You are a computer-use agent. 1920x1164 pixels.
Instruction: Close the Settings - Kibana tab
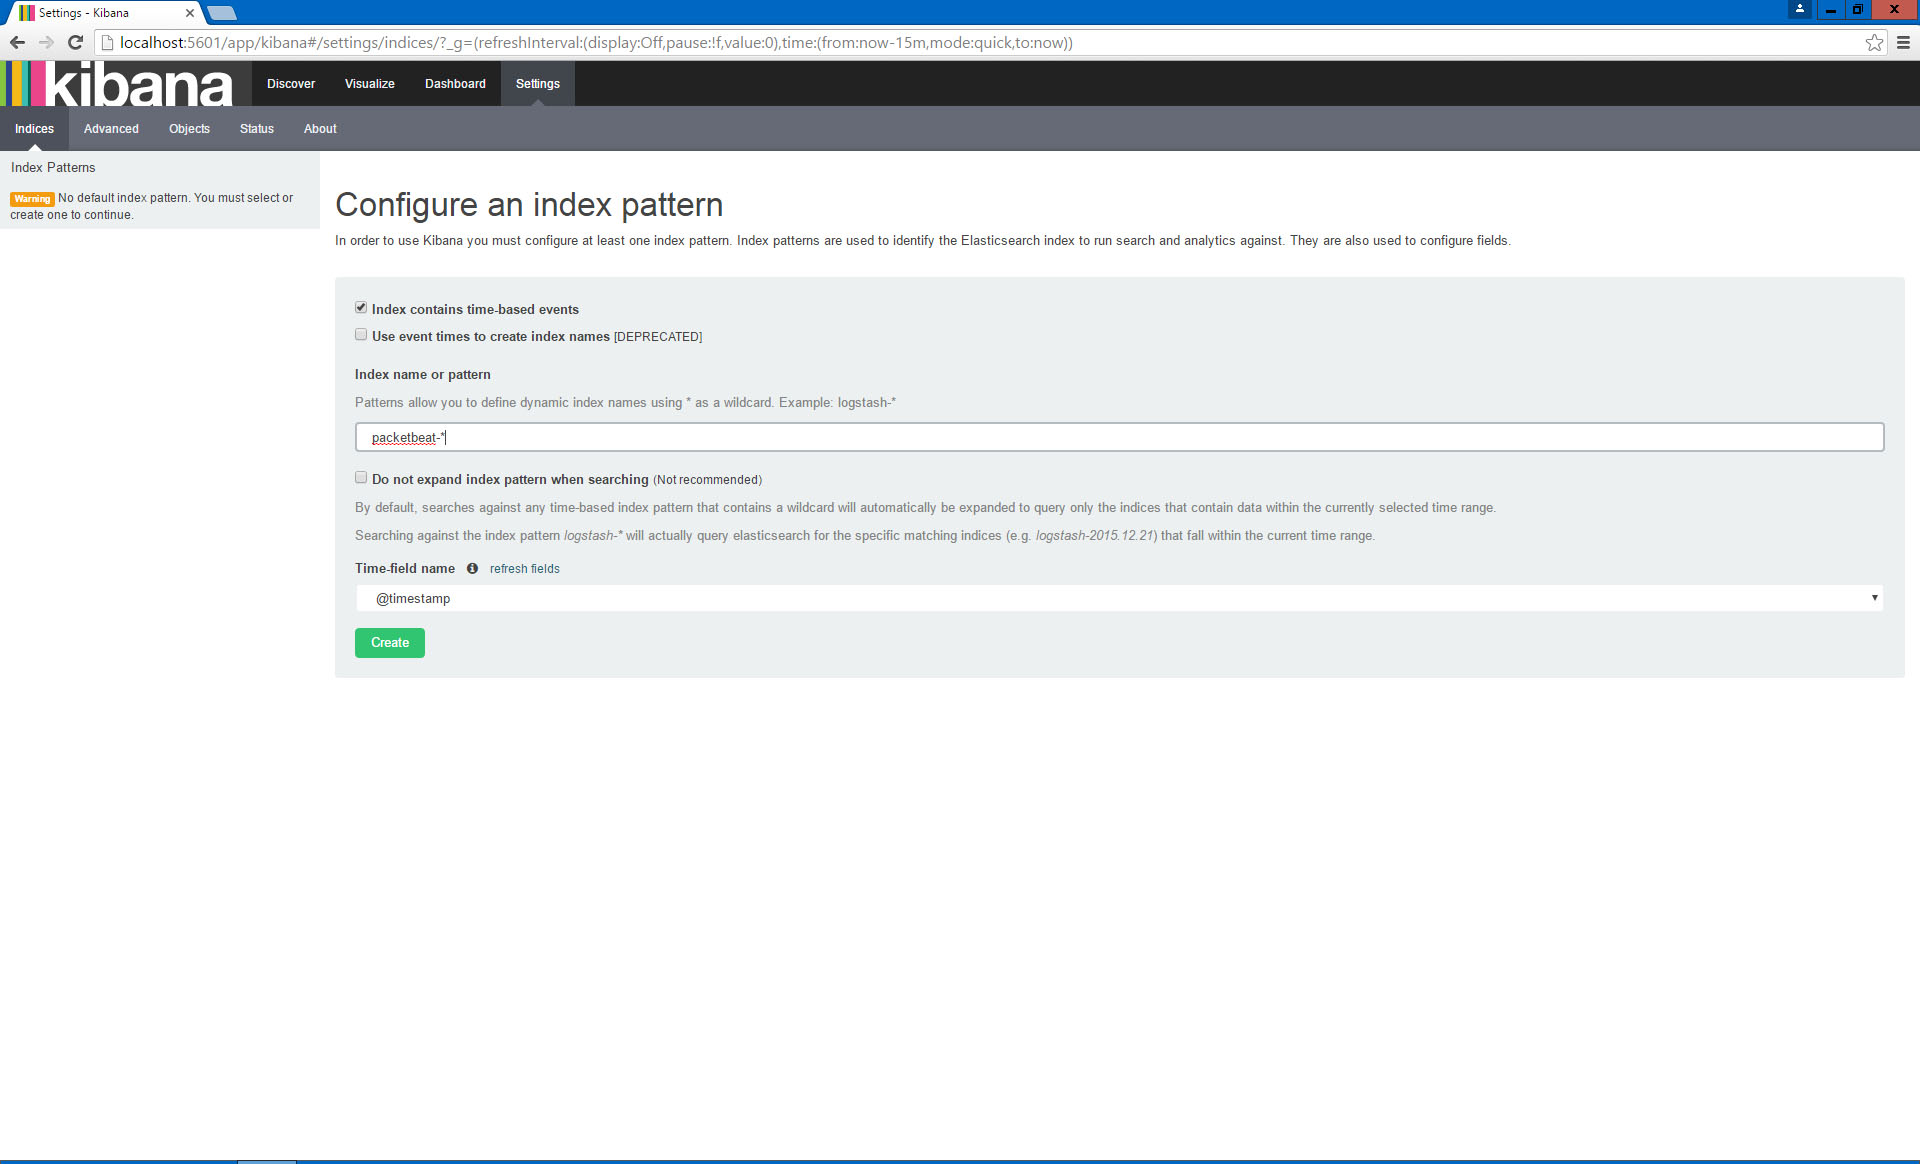[x=189, y=13]
